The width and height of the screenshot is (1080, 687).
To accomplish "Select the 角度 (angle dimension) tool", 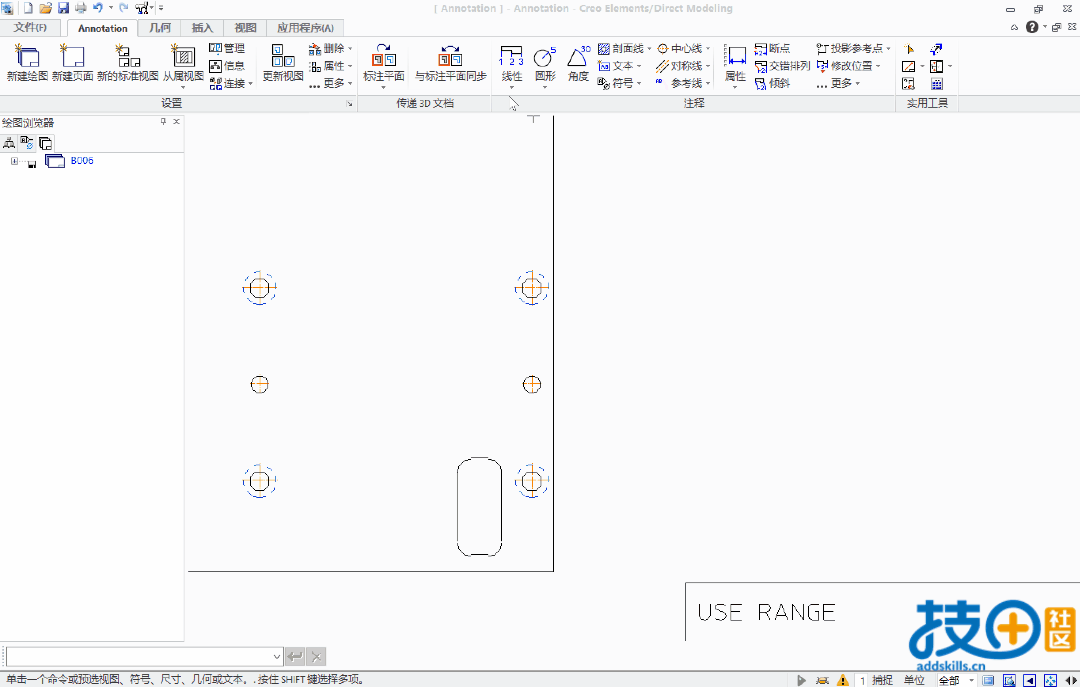I will pyautogui.click(x=578, y=63).
